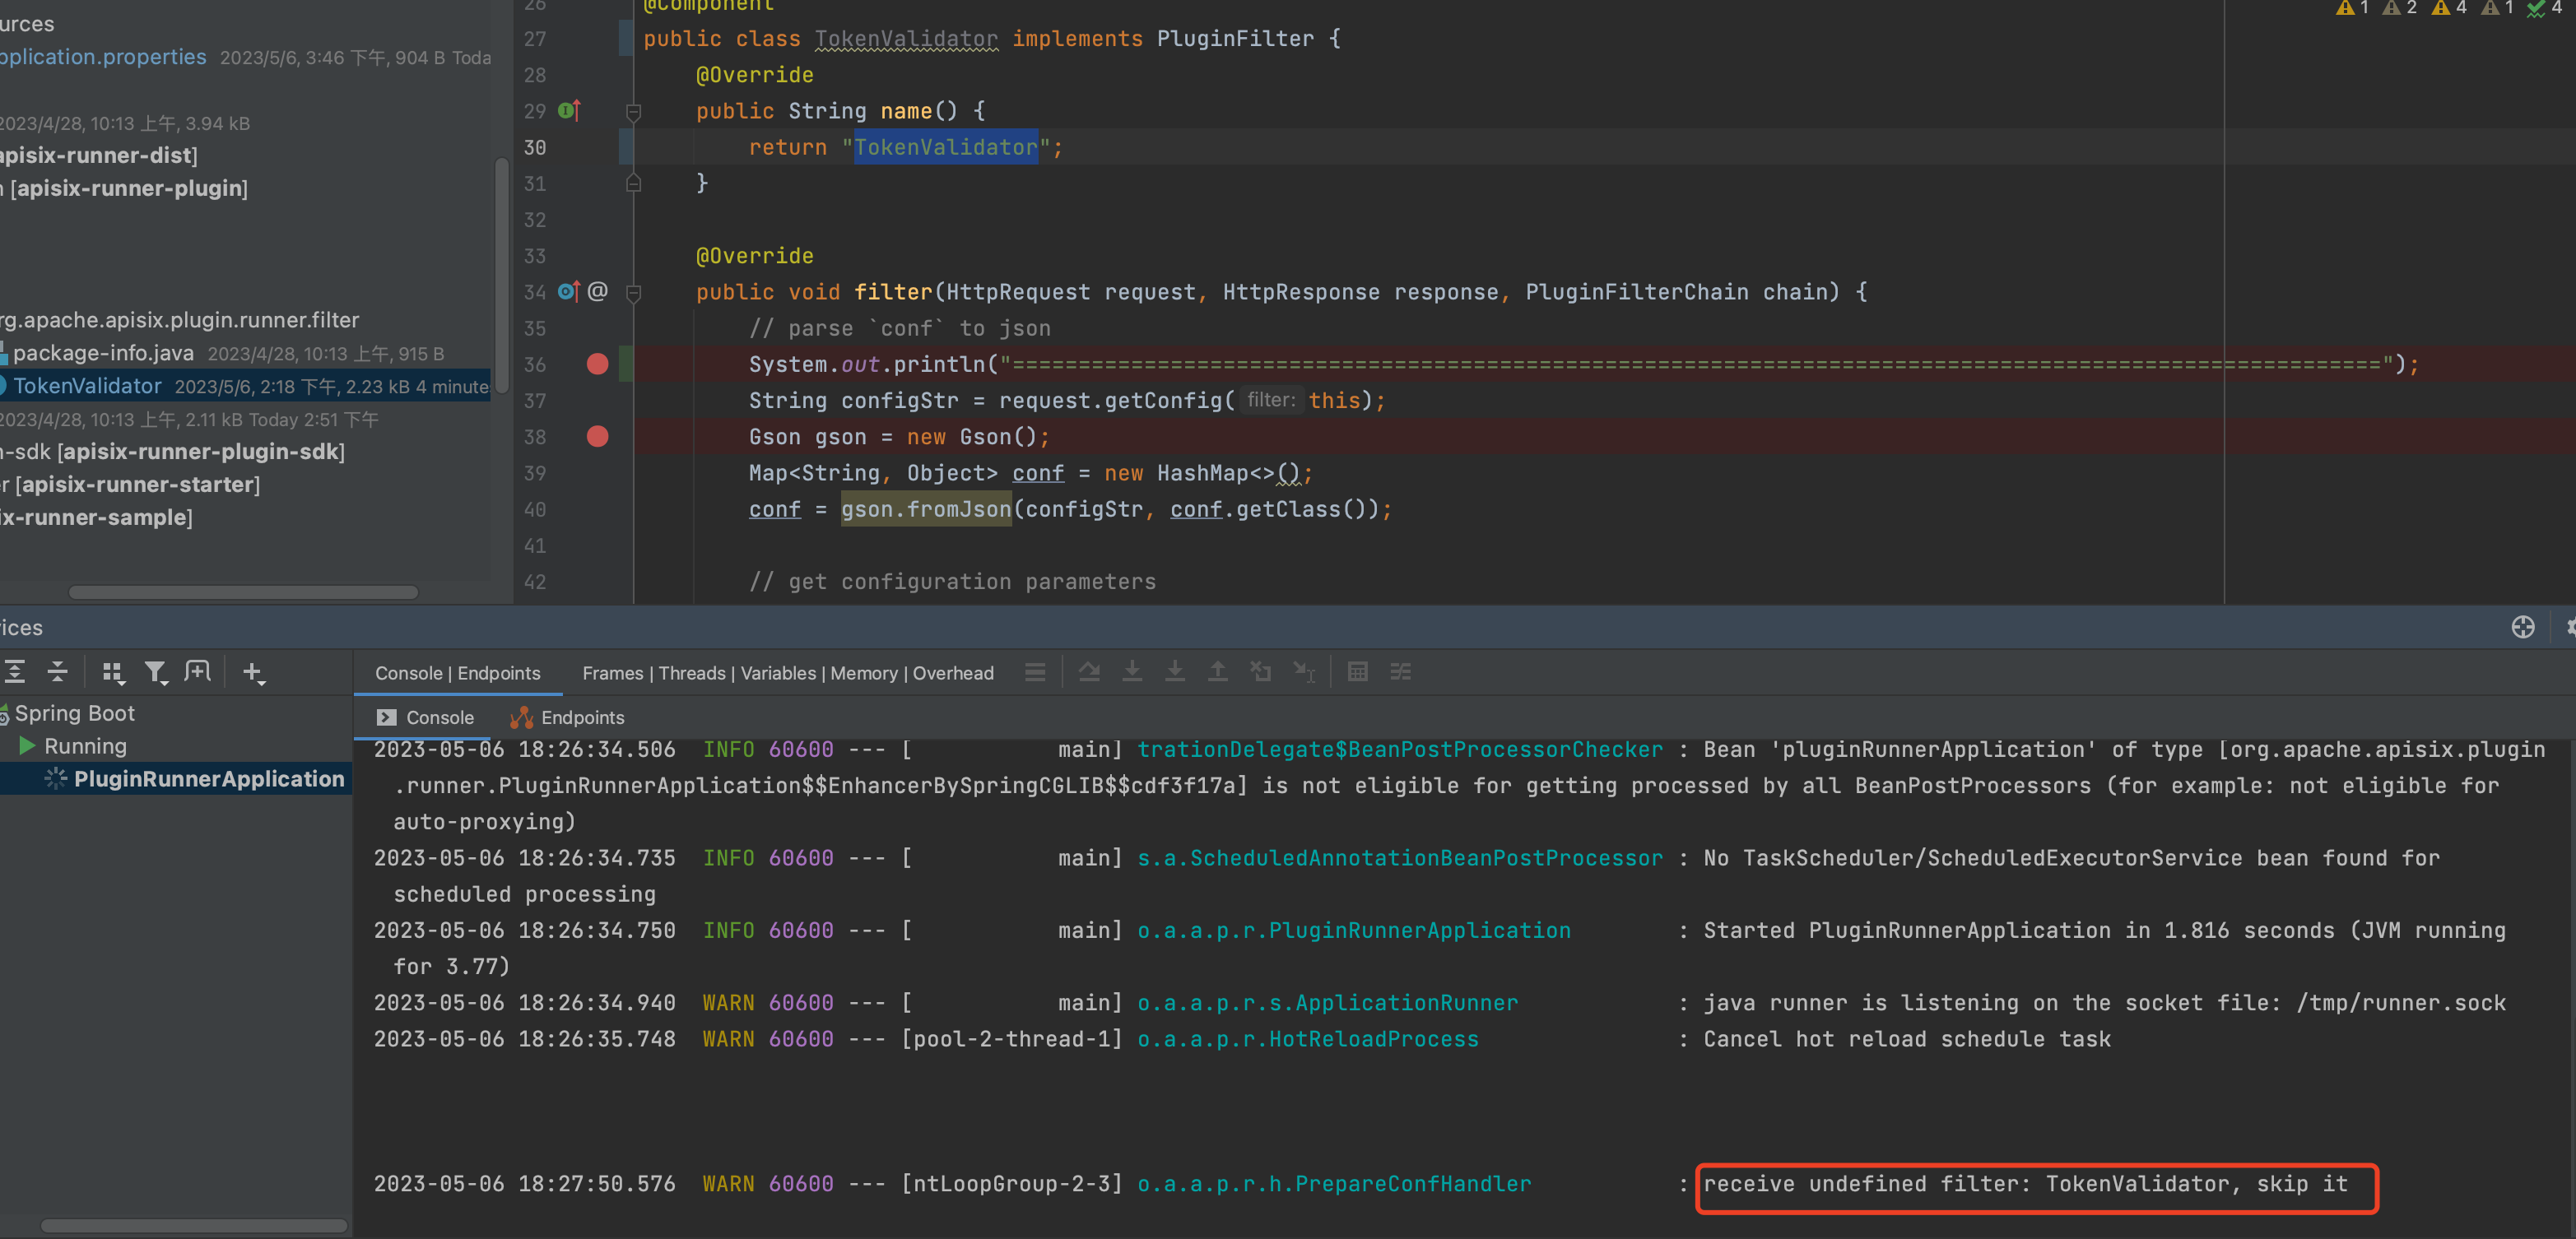Image resolution: width=2576 pixels, height=1239 pixels.
Task: Open the Group By icon in the Services toolbar
Action: coord(113,672)
